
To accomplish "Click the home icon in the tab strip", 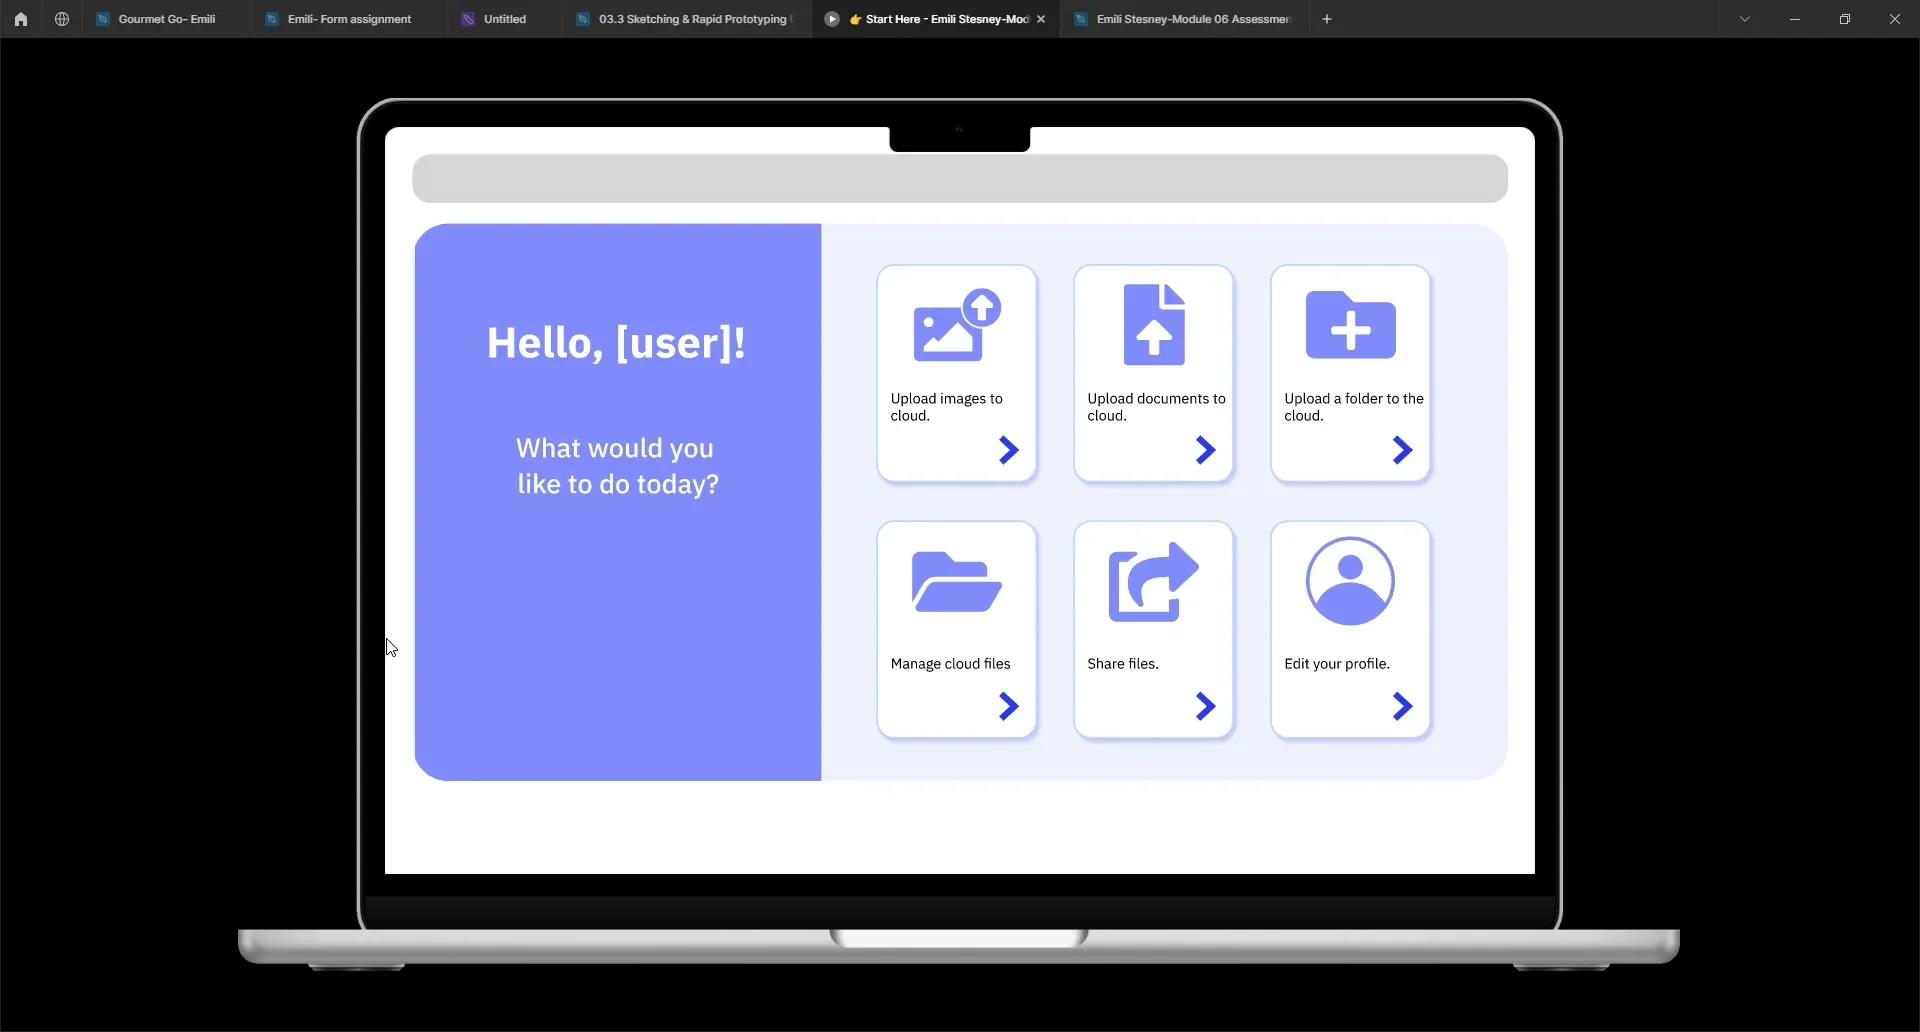I will (x=21, y=18).
